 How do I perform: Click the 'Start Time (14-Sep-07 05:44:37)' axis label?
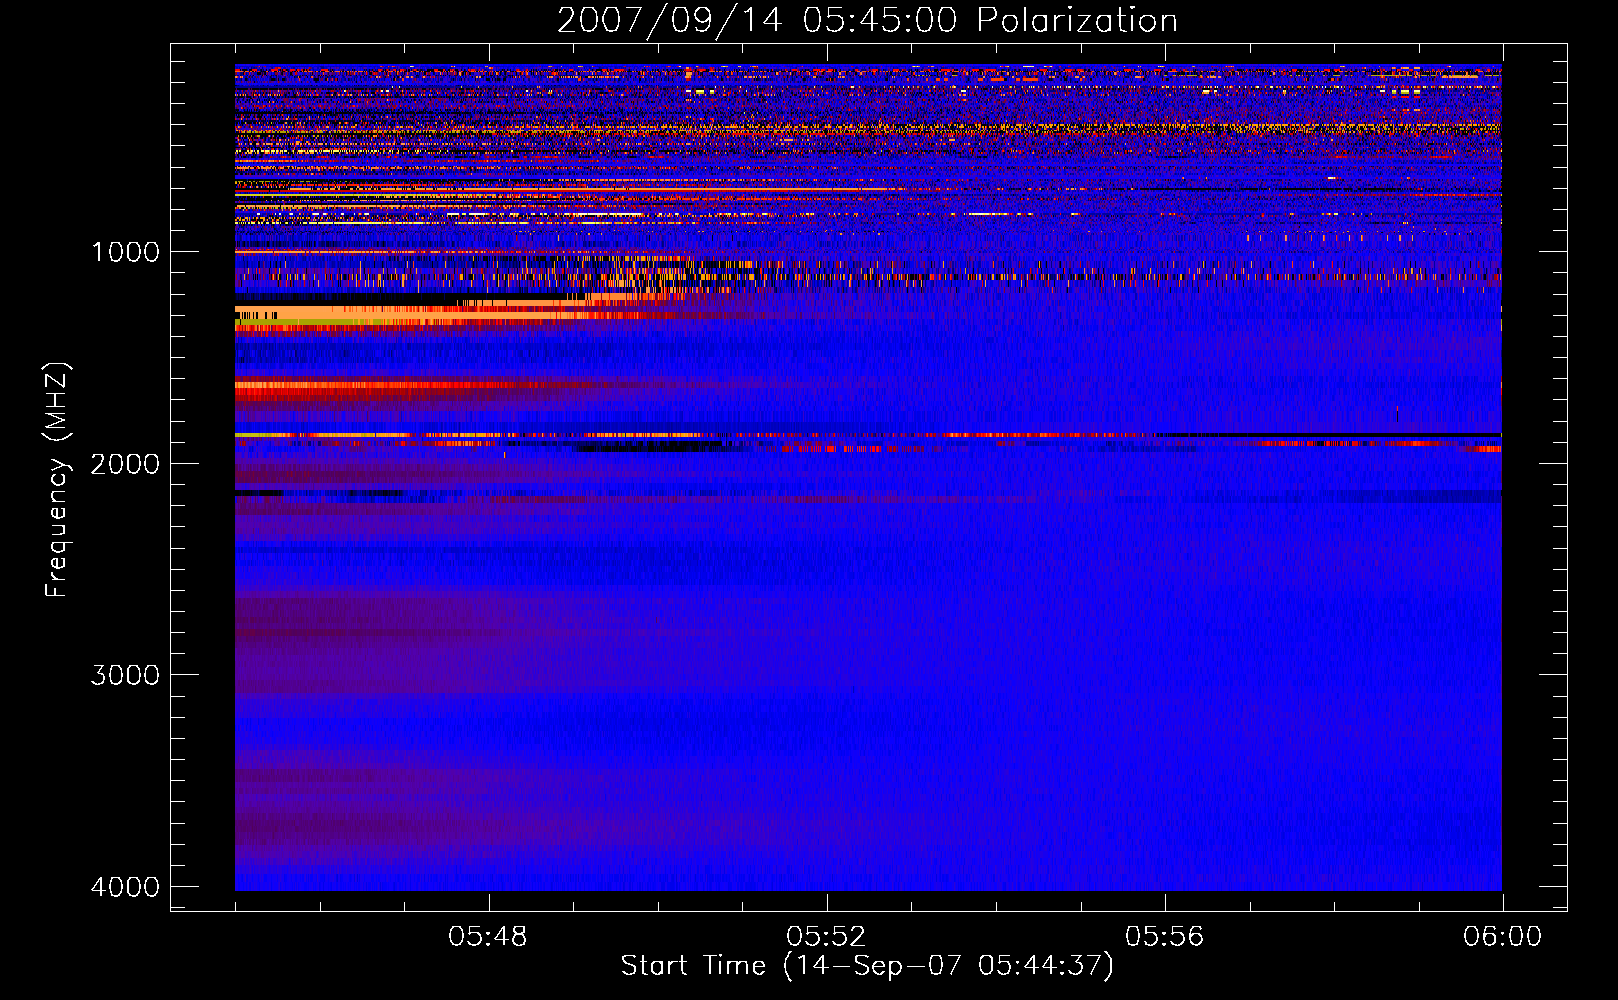pos(867,966)
